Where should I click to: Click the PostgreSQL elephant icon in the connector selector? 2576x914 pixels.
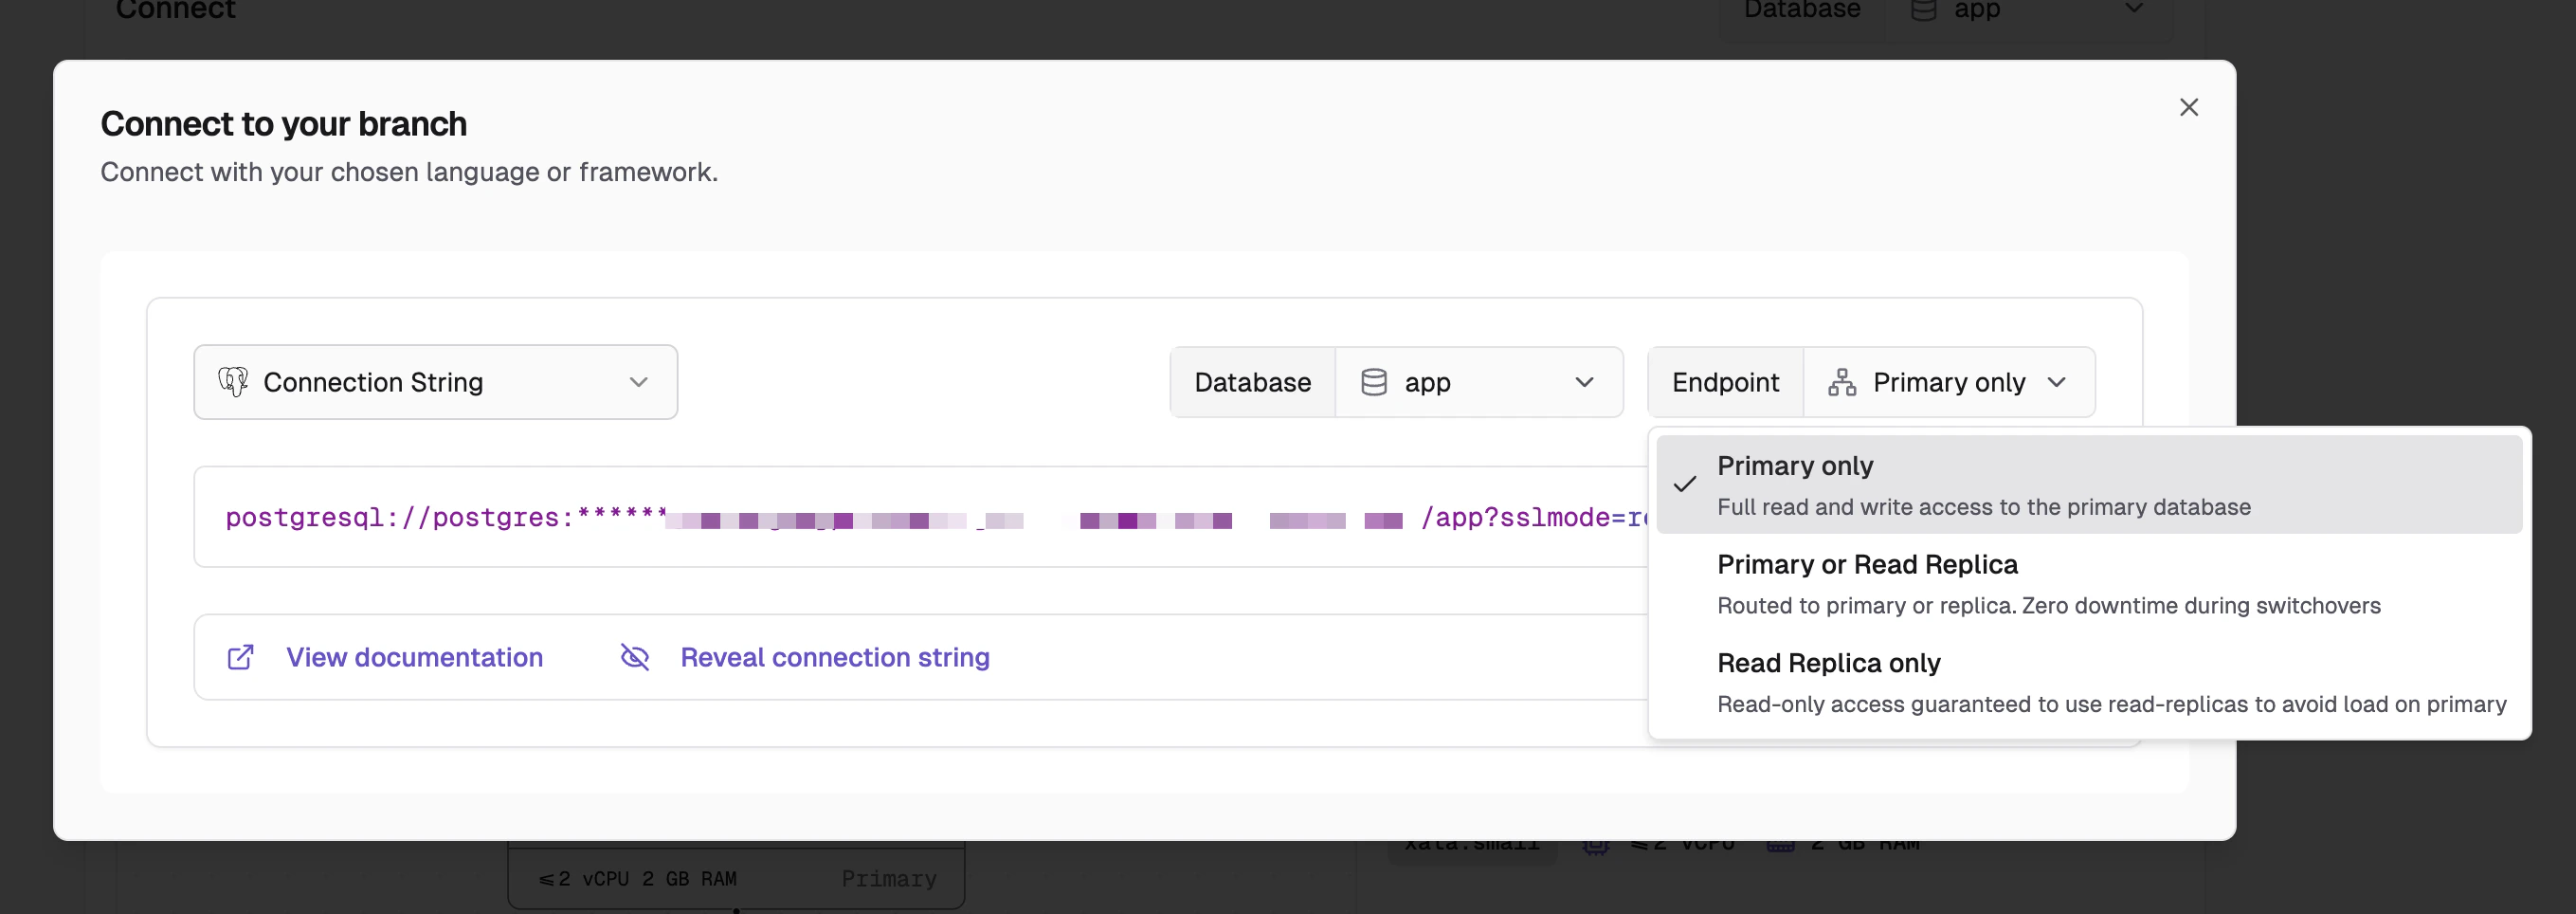point(232,381)
